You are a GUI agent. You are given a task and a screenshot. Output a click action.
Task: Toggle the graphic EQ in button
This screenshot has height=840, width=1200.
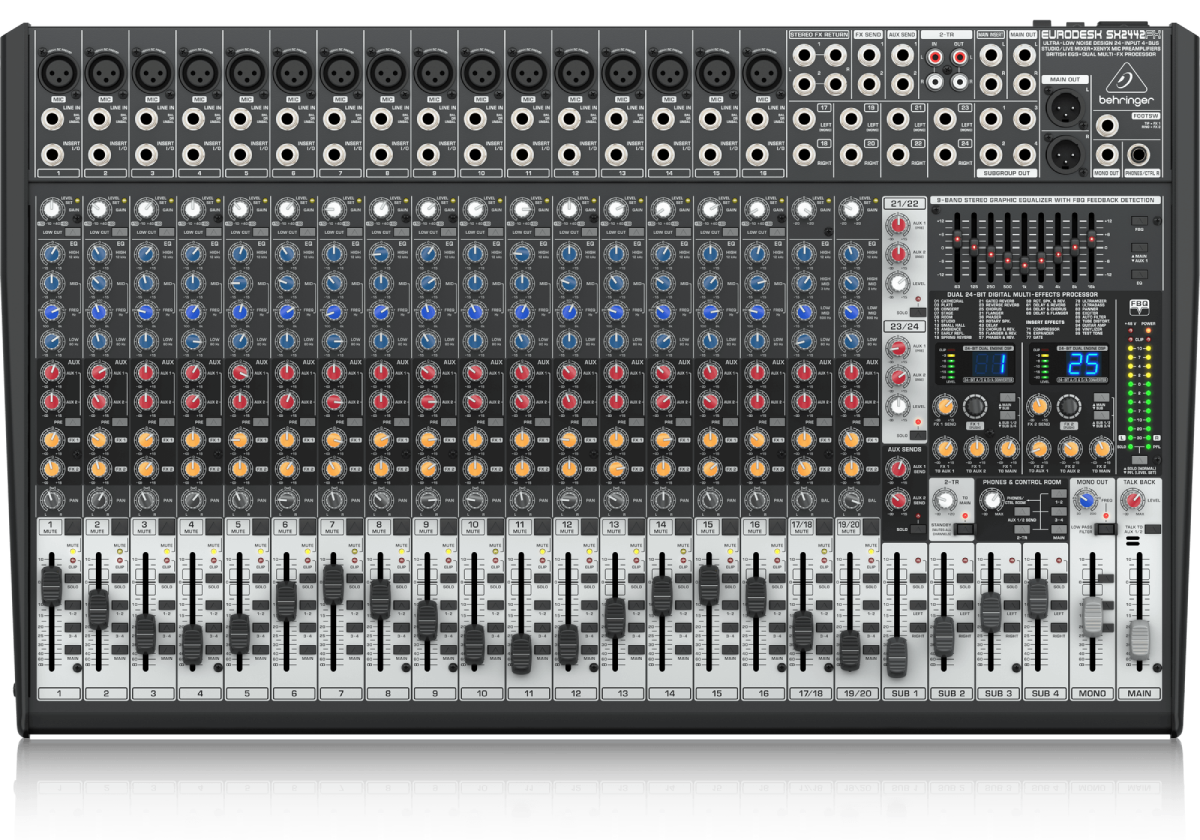coord(1138,272)
